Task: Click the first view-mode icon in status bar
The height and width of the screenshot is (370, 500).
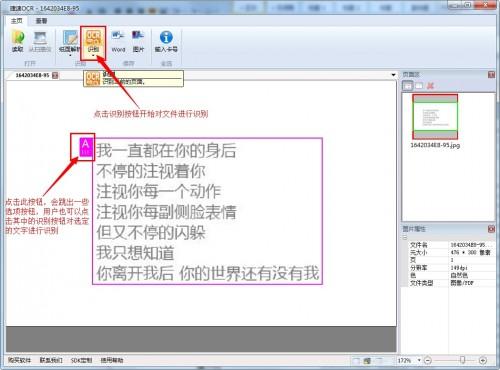Action: (356, 360)
